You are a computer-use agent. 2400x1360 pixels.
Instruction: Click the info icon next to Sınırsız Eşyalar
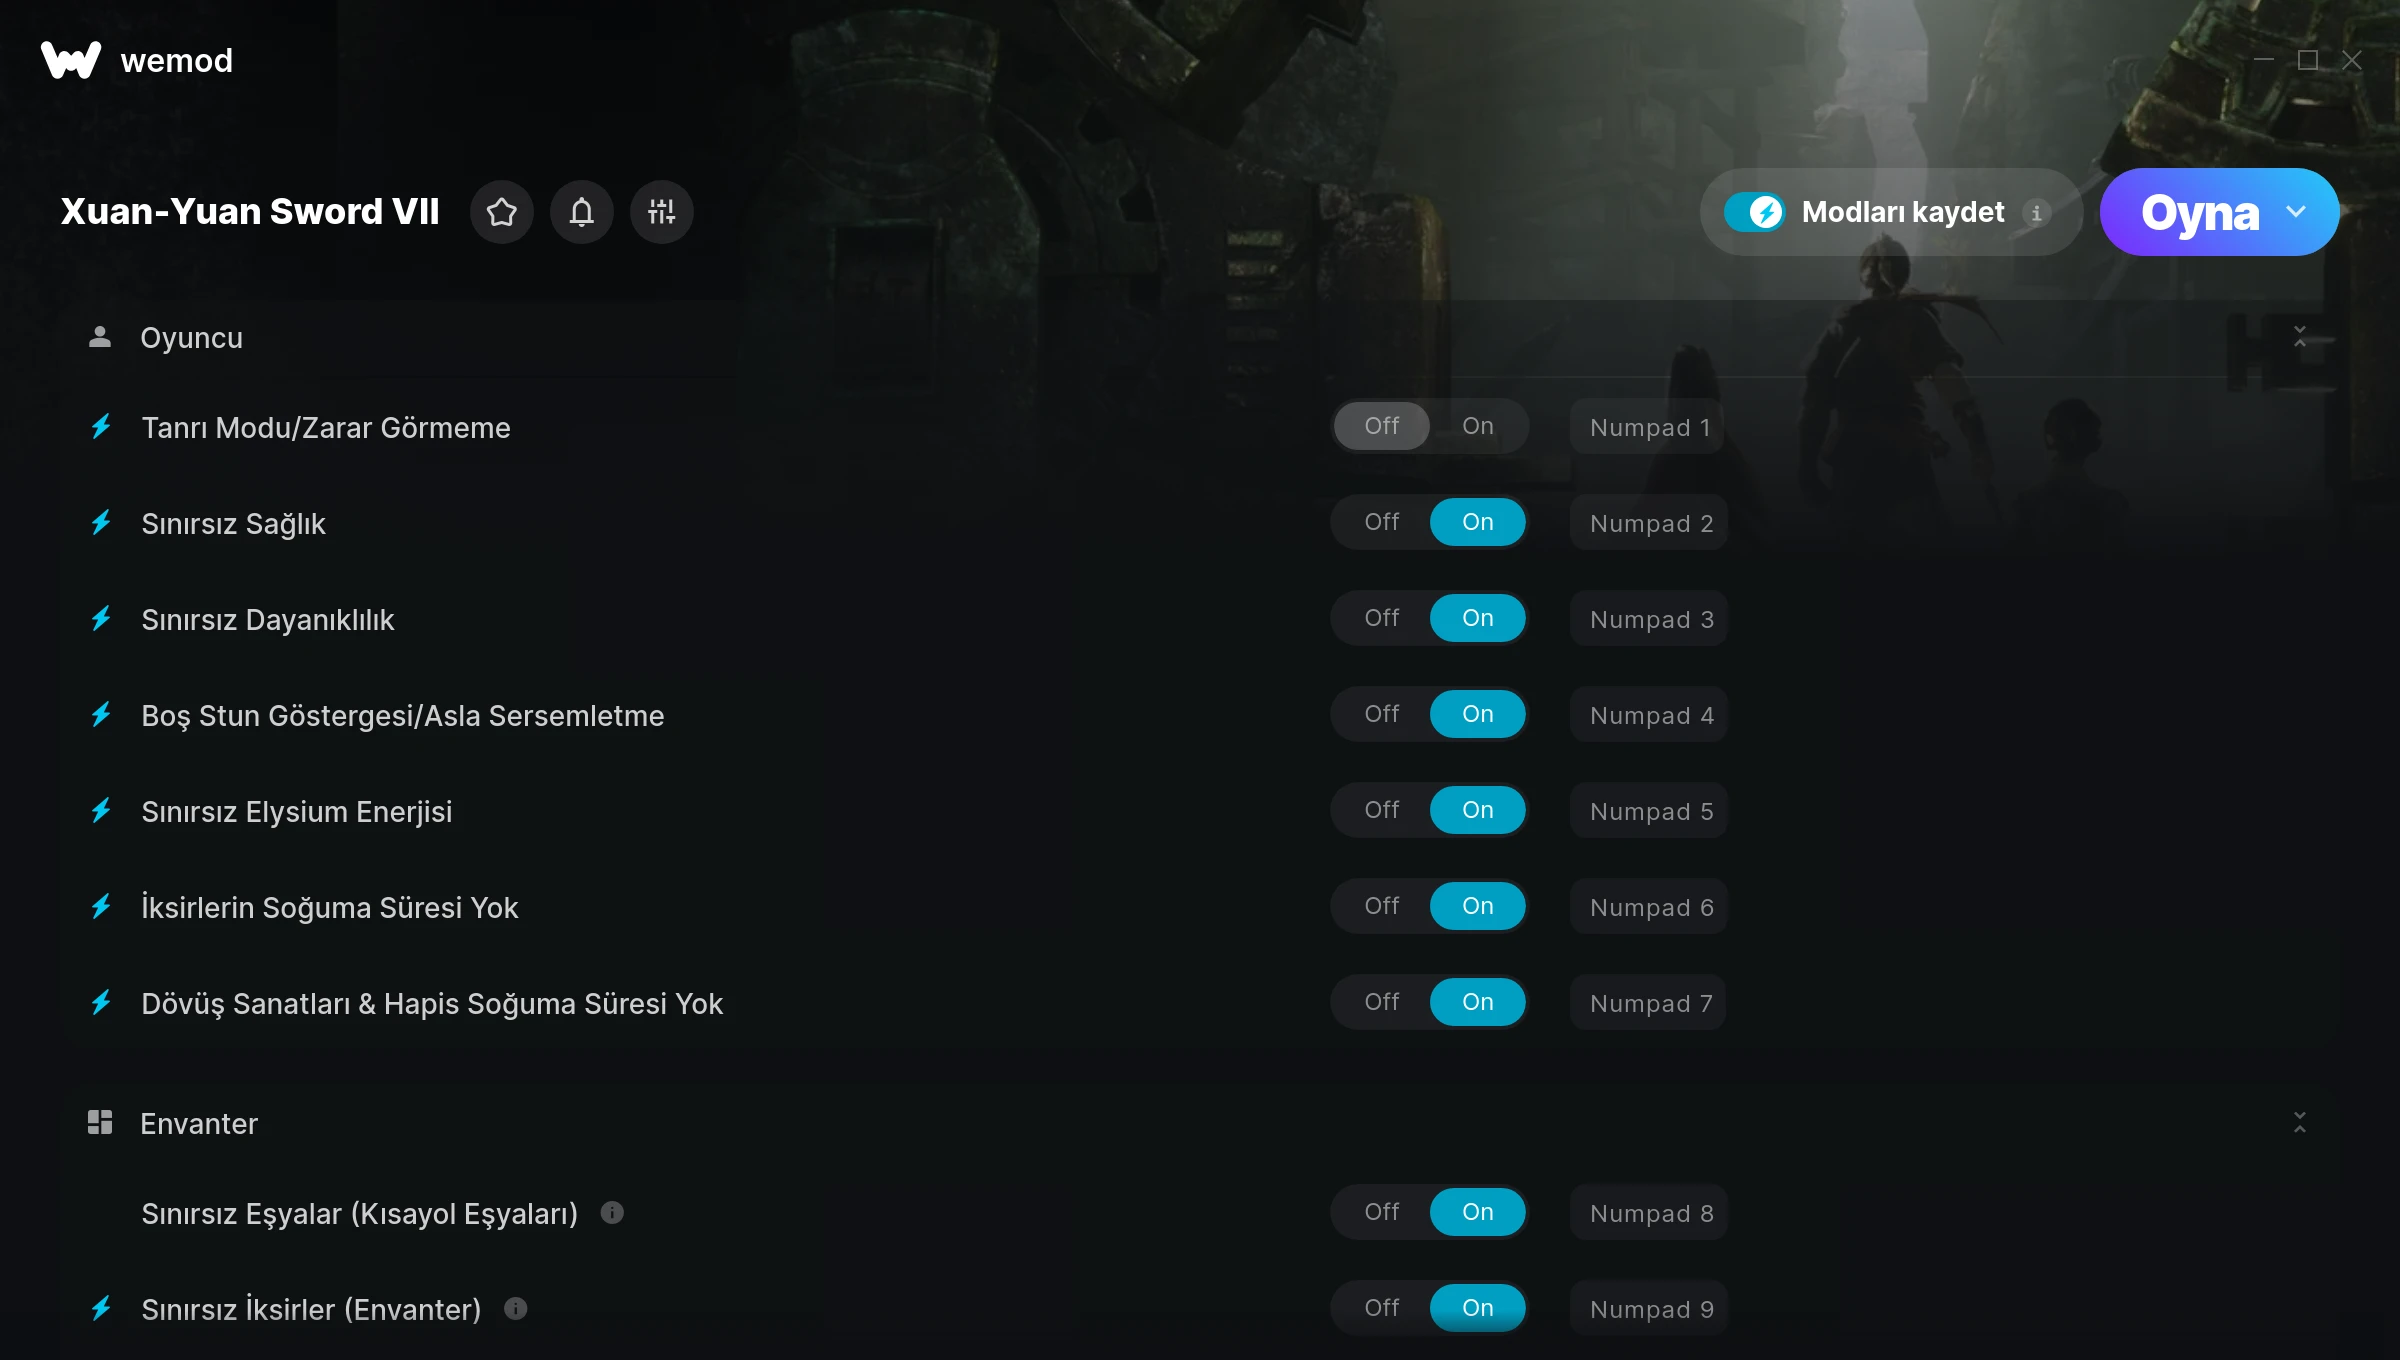coord(612,1213)
